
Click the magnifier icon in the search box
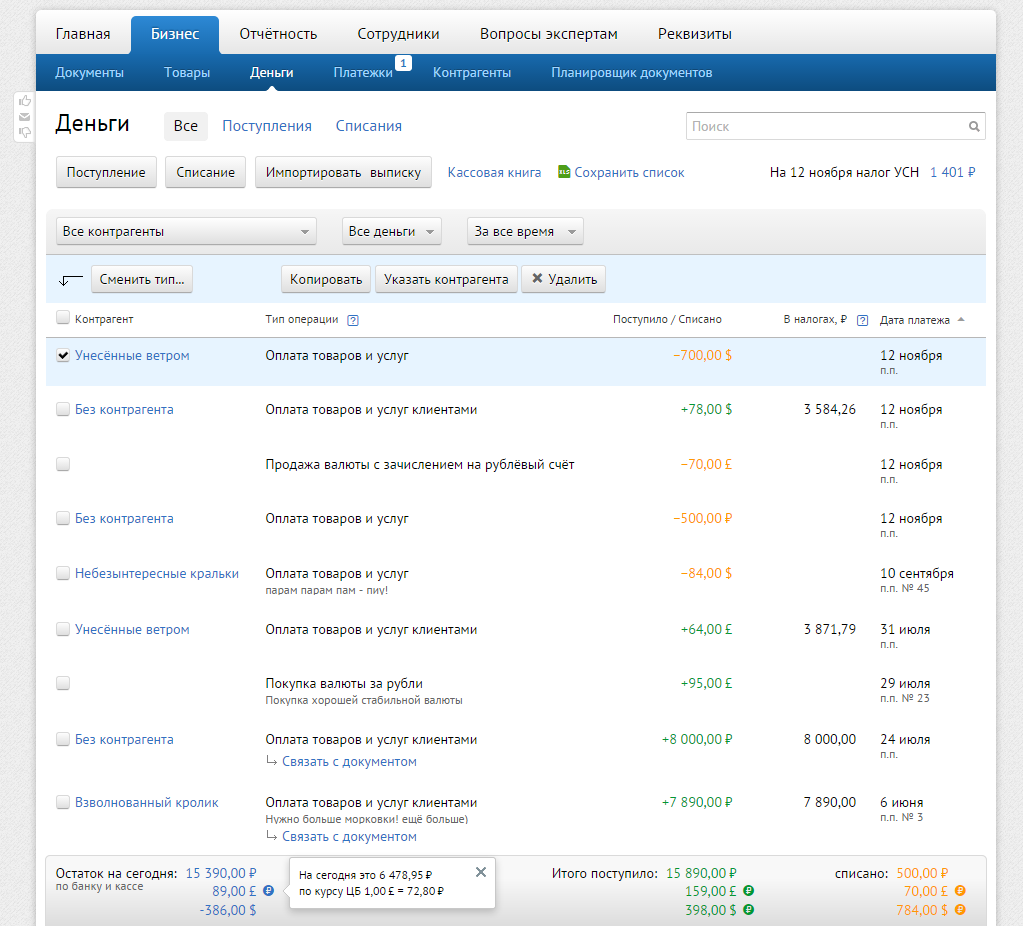tap(973, 127)
